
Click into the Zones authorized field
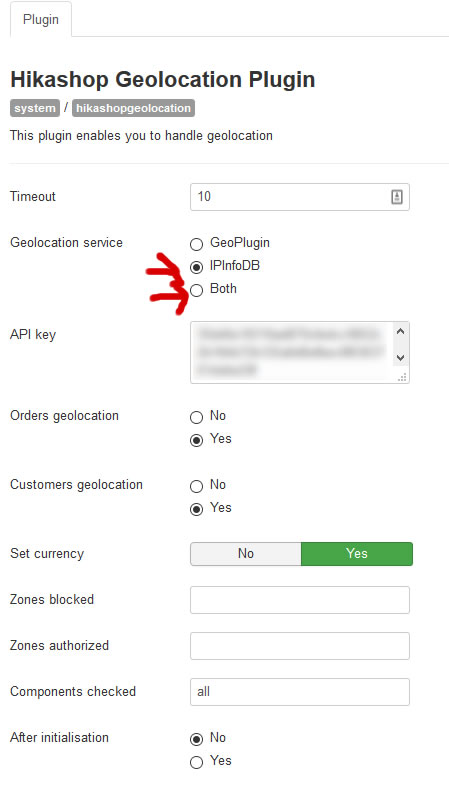(x=300, y=646)
